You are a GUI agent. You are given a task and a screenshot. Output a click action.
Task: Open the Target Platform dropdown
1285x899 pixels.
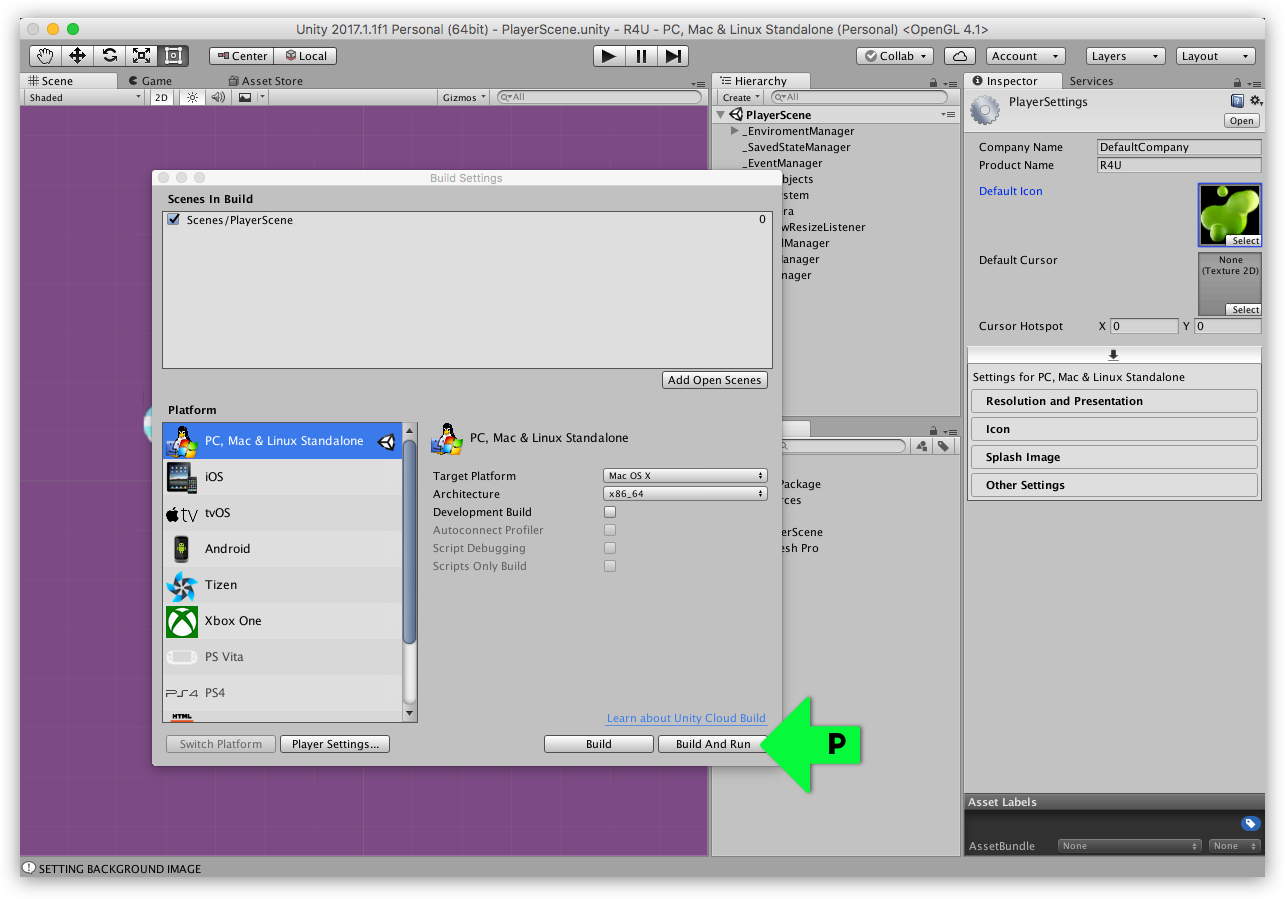(685, 476)
